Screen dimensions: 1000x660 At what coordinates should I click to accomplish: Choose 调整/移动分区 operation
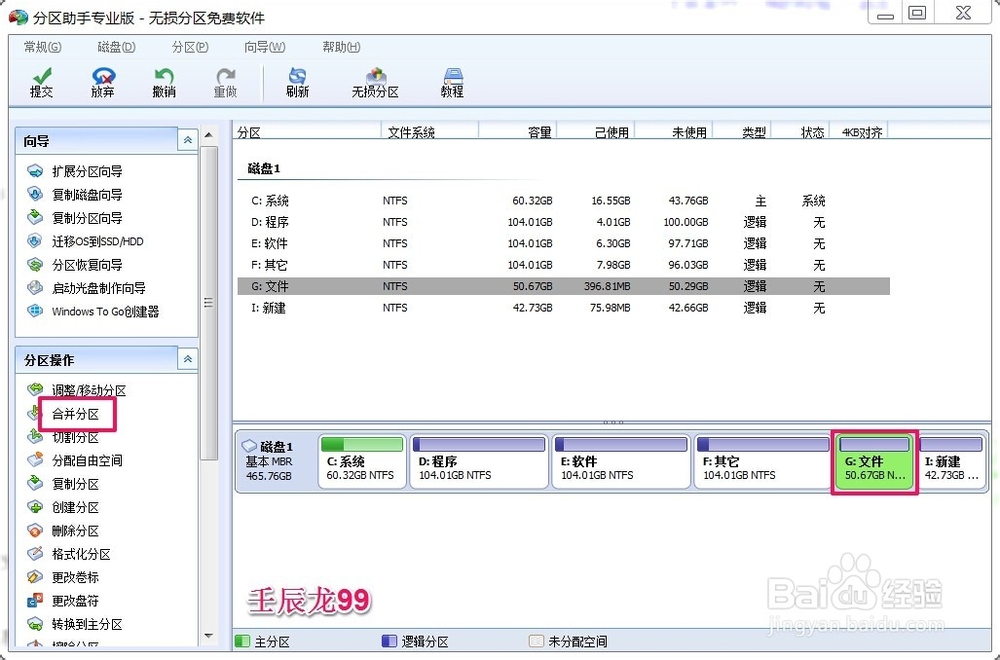77,390
